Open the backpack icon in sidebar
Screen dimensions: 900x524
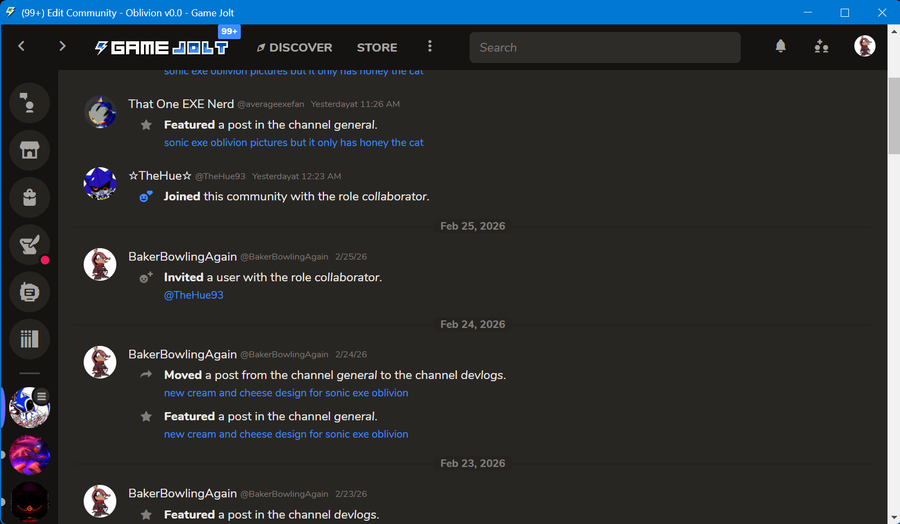[29, 197]
